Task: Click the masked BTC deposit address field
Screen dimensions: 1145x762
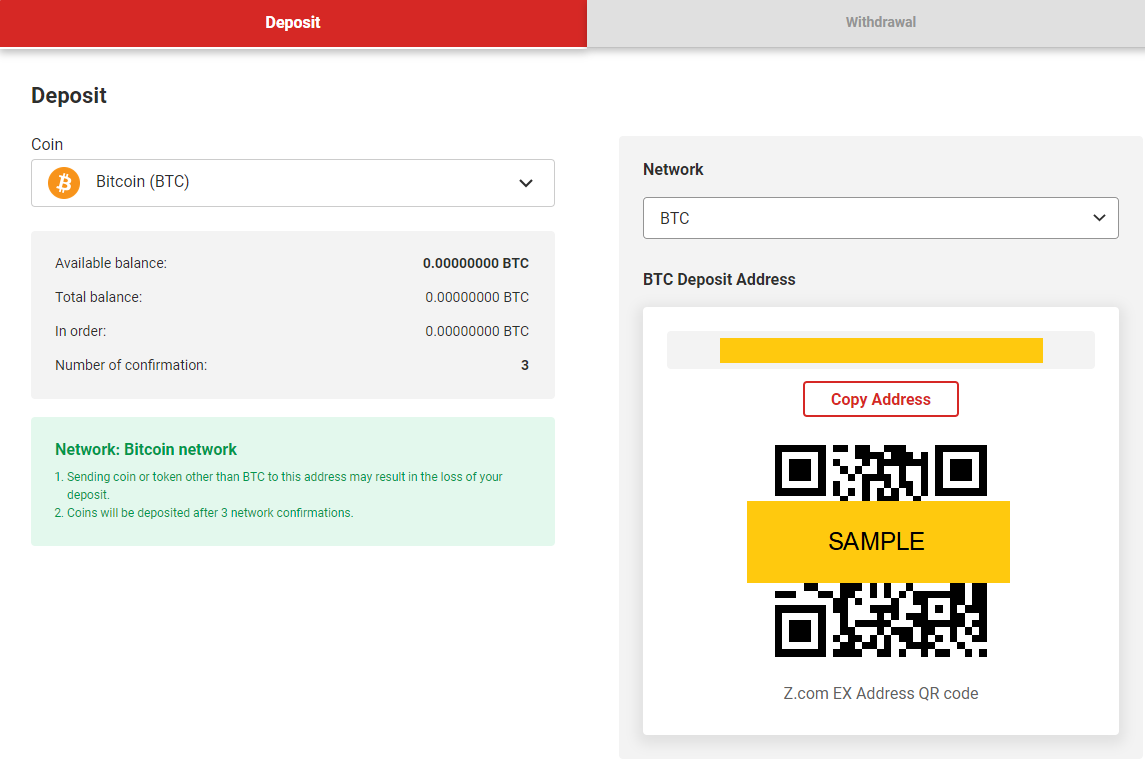Action: [x=881, y=350]
